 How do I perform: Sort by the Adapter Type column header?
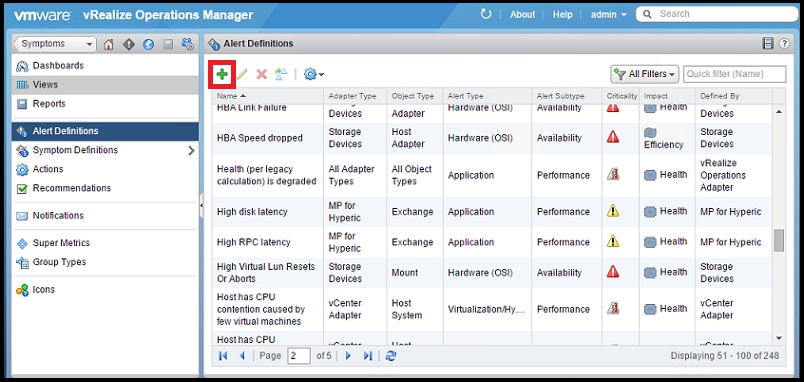coord(355,96)
